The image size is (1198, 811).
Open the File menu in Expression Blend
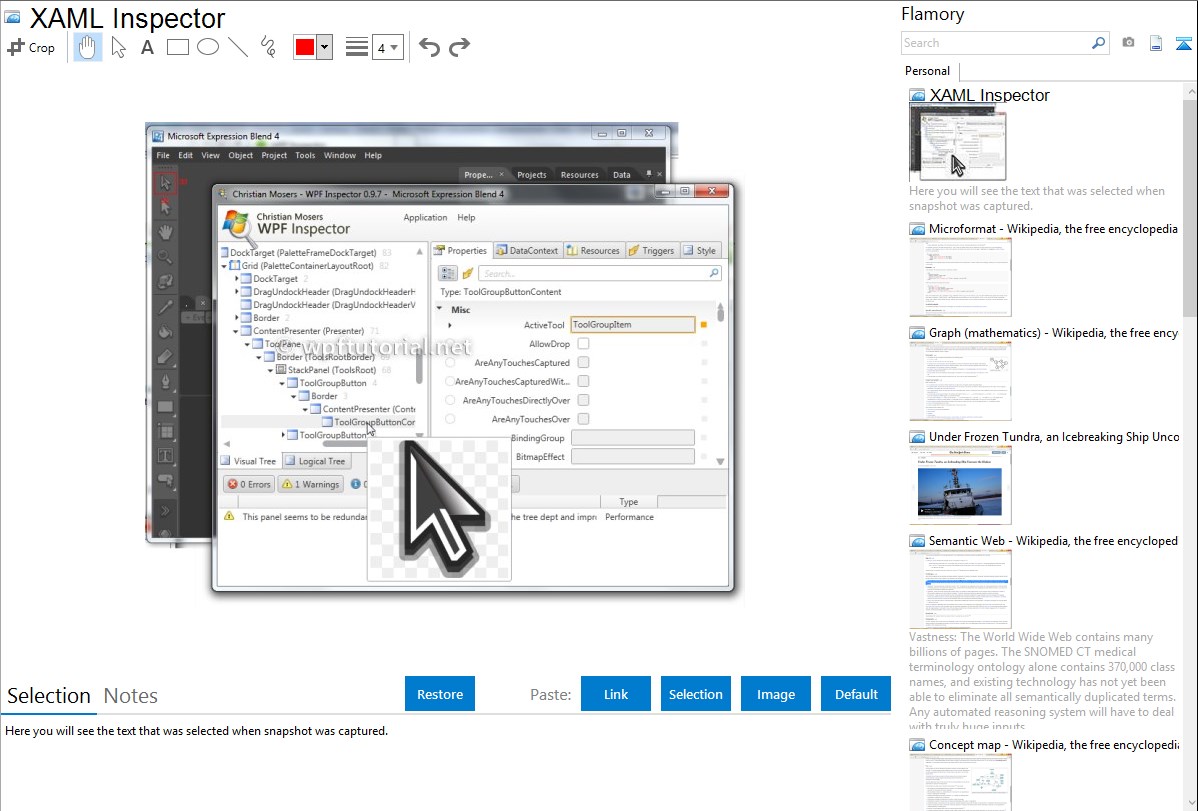tap(163, 155)
